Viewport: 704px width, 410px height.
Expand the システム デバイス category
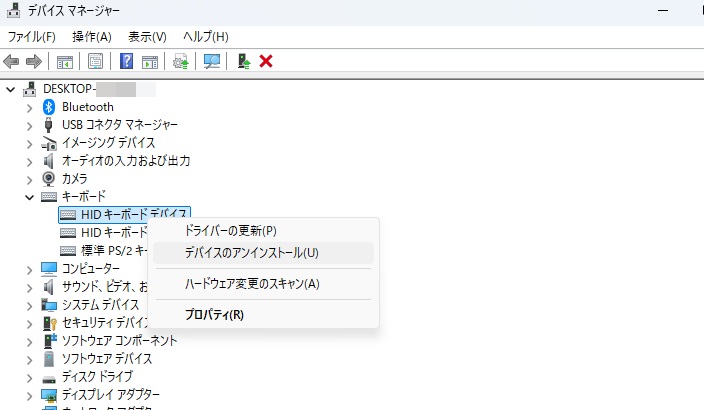point(30,306)
